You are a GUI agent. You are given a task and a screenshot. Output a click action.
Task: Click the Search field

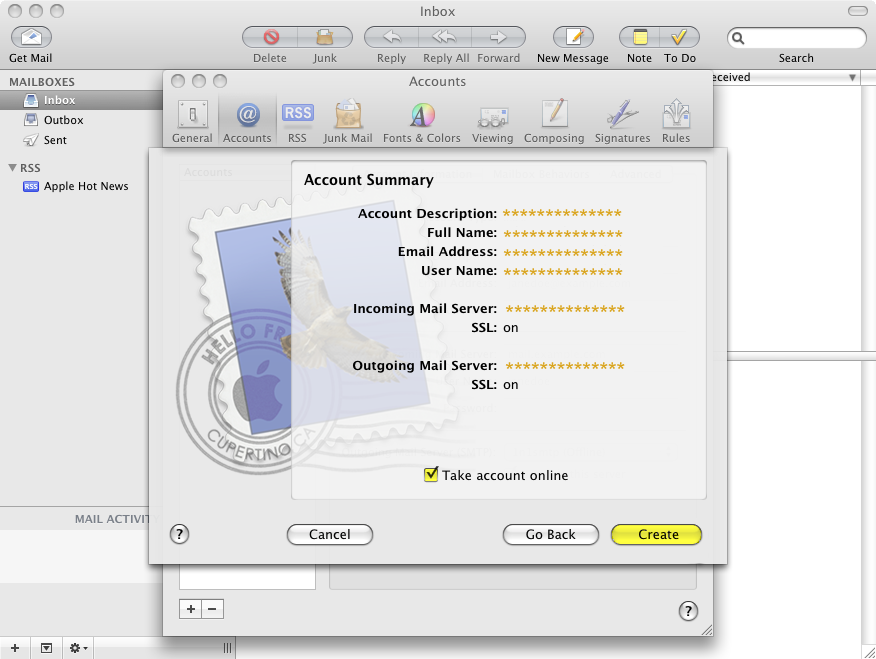tap(797, 38)
